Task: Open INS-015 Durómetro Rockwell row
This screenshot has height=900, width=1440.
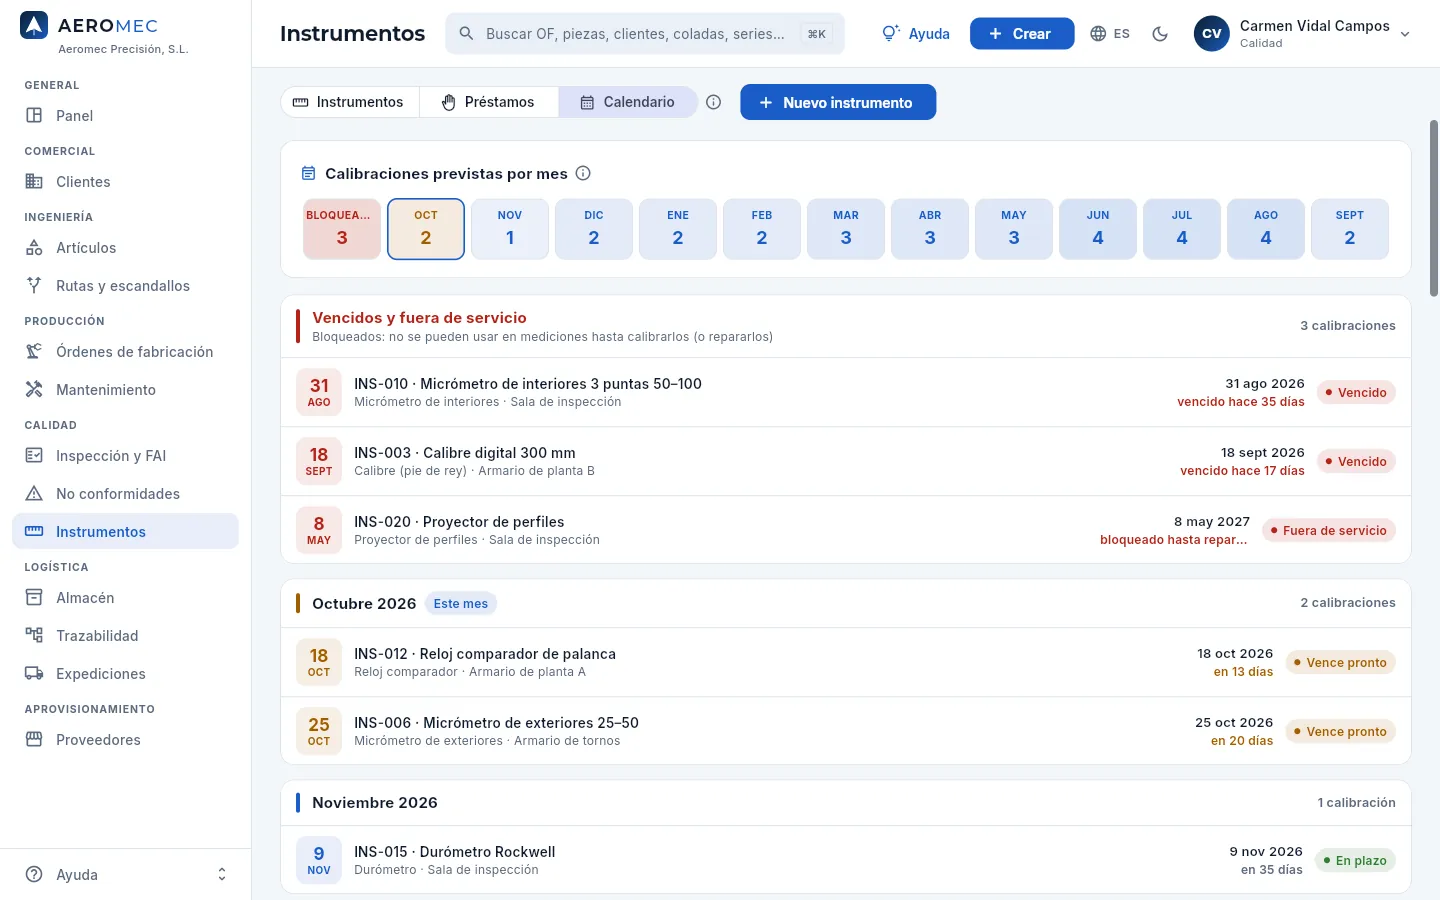Action: [x=846, y=860]
